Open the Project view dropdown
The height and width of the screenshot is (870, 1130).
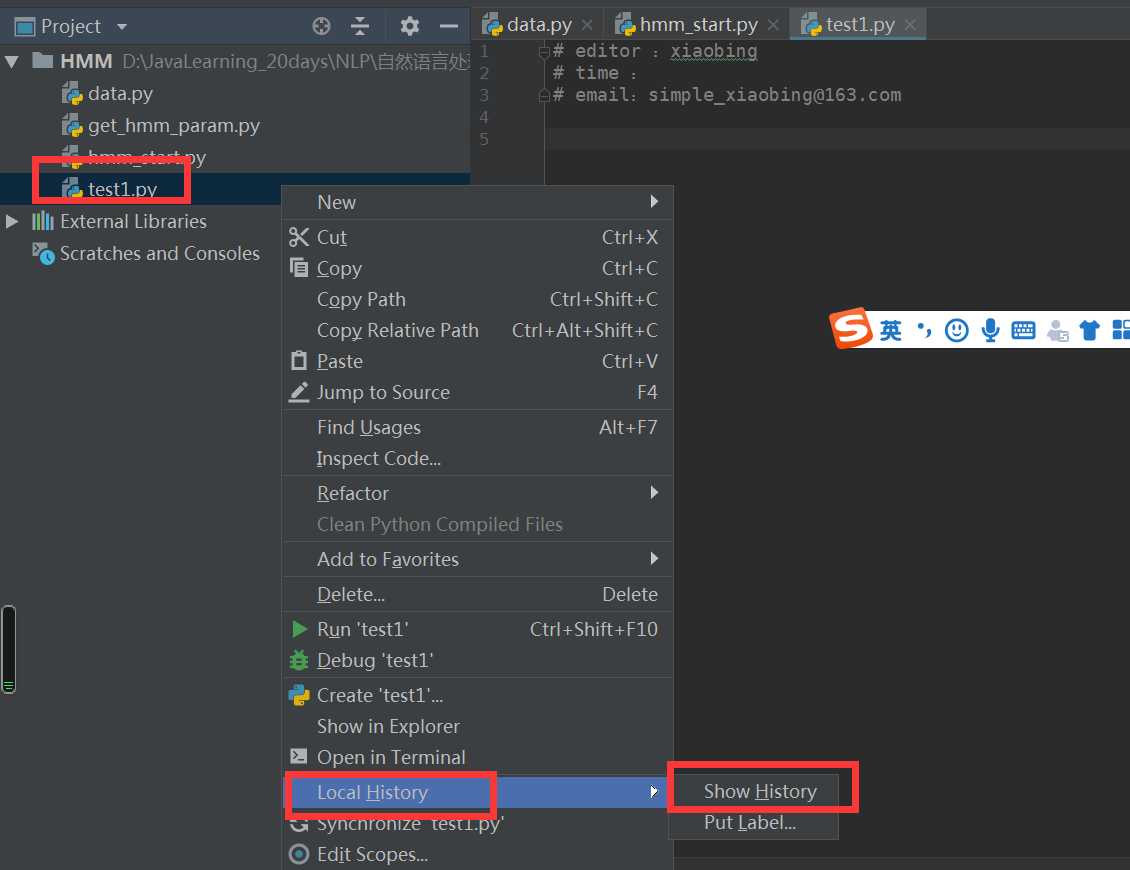pyautogui.click(x=122, y=27)
